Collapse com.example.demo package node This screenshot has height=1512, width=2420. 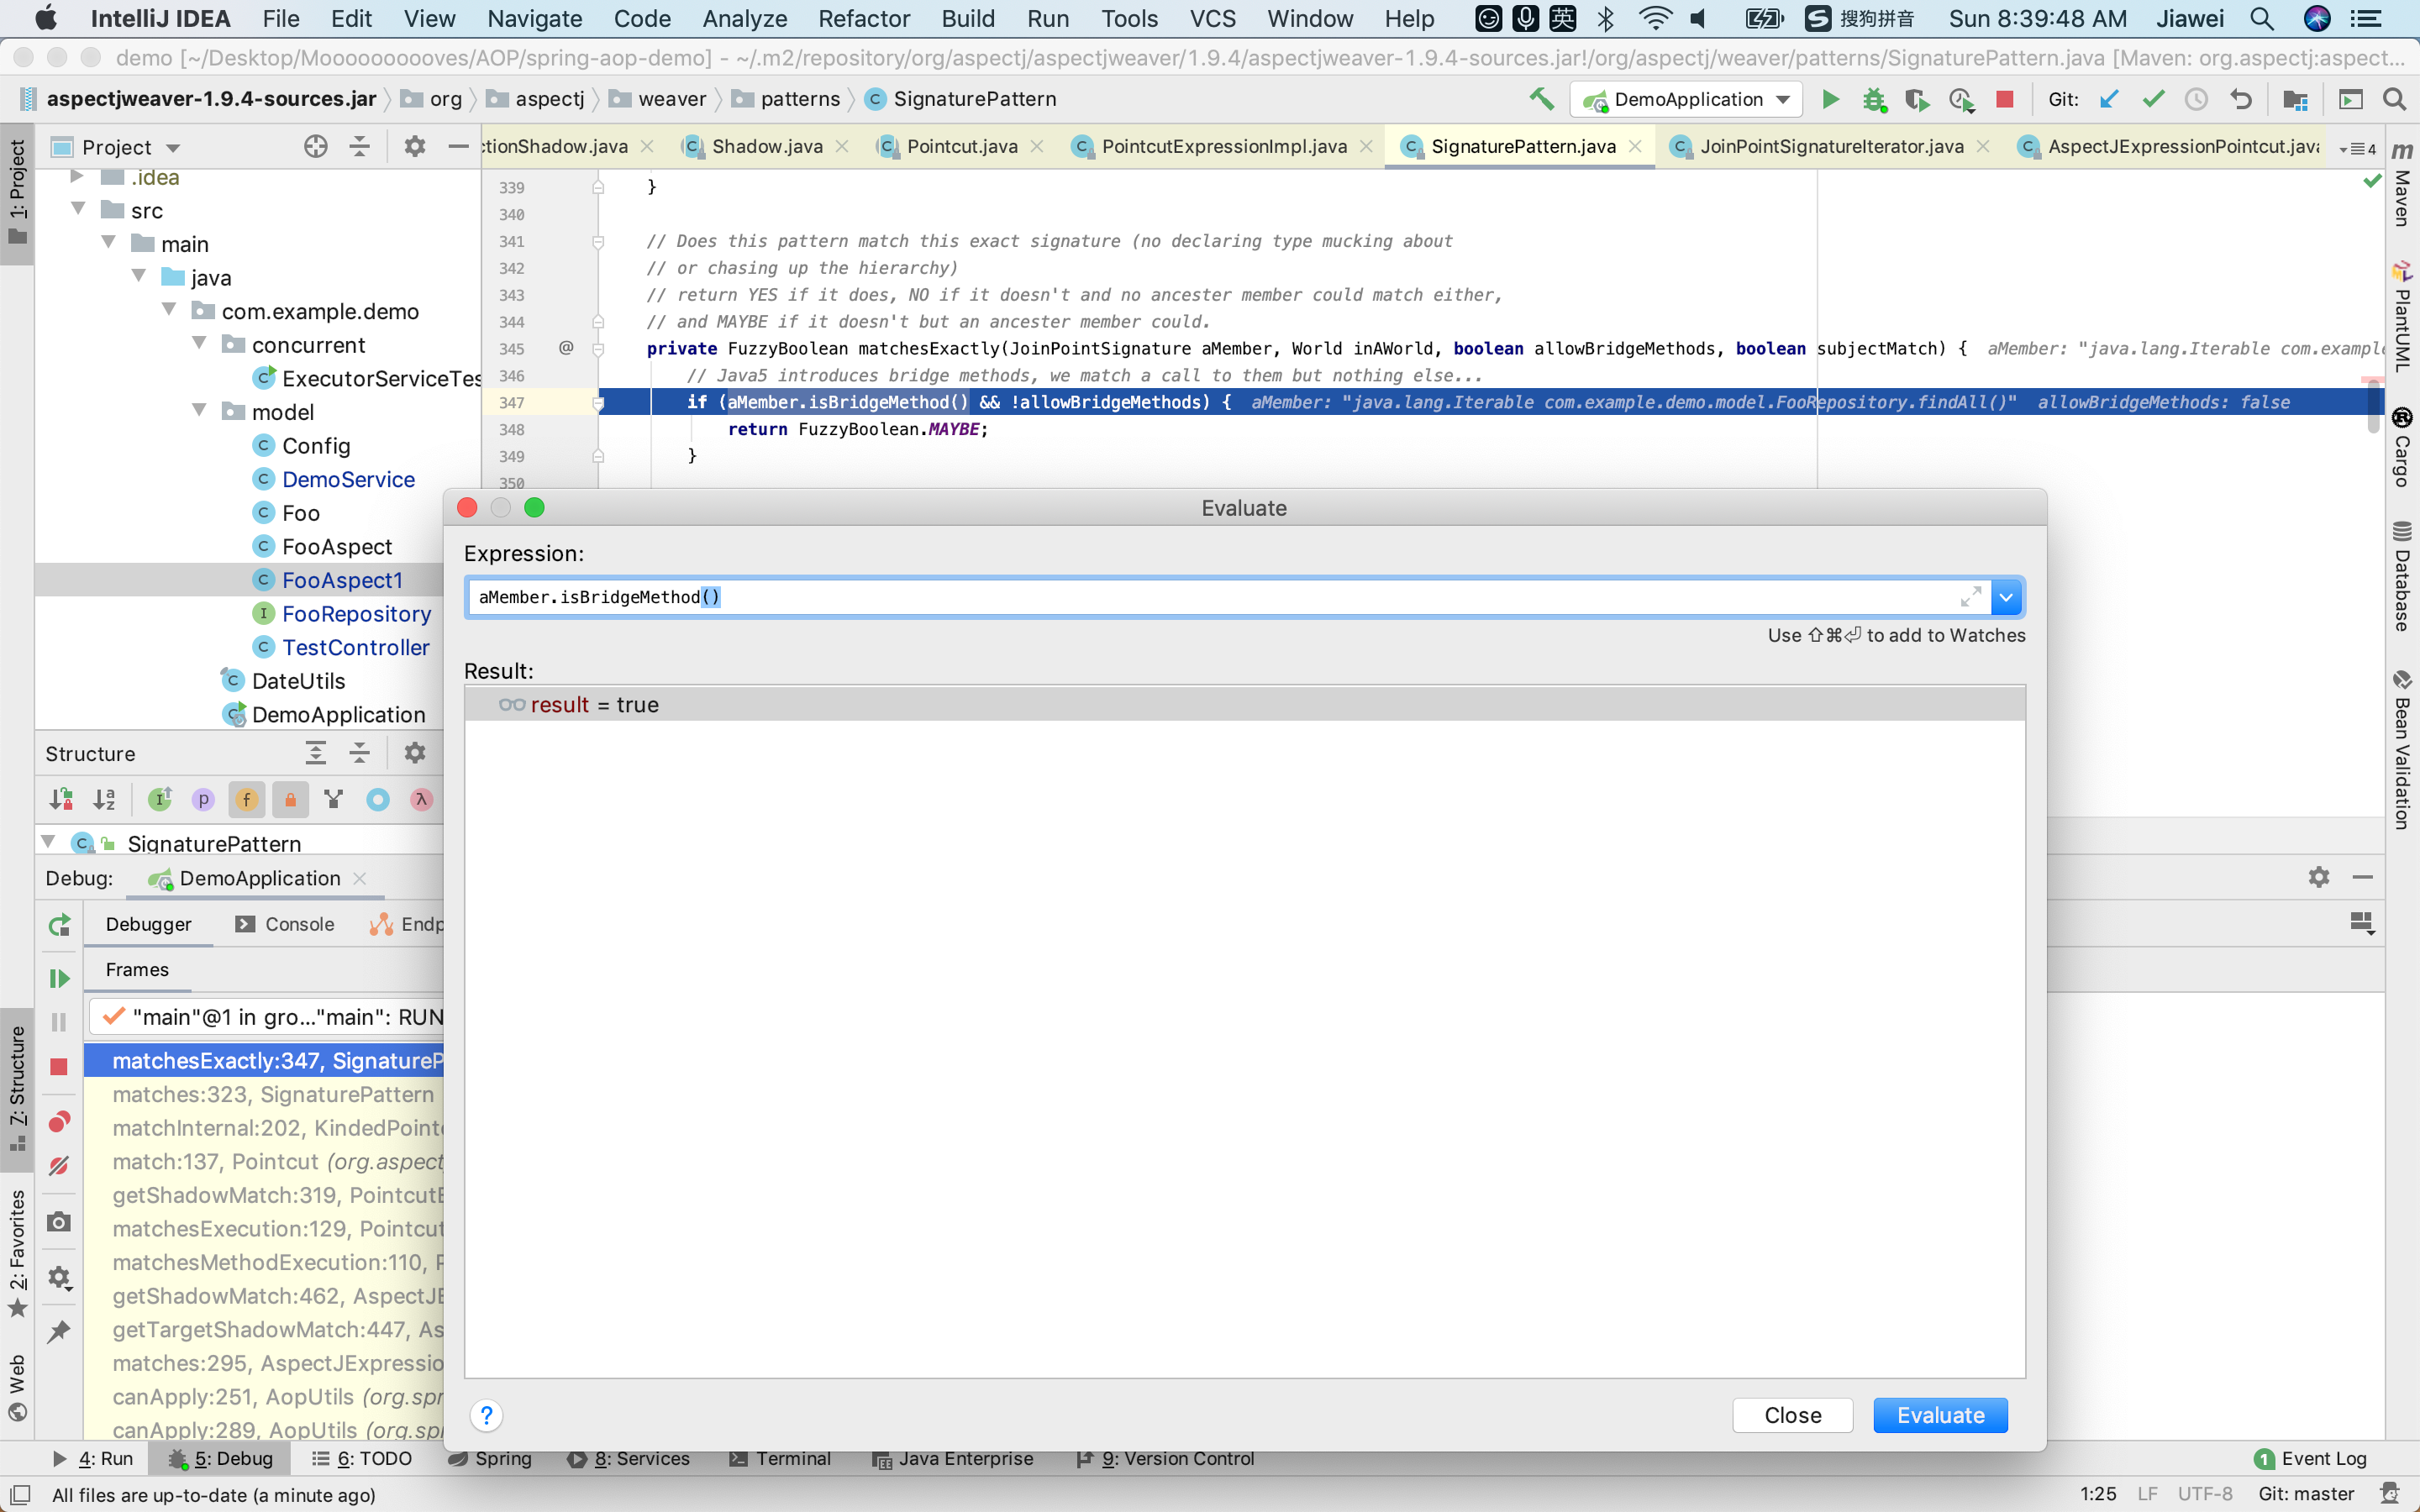tap(169, 310)
